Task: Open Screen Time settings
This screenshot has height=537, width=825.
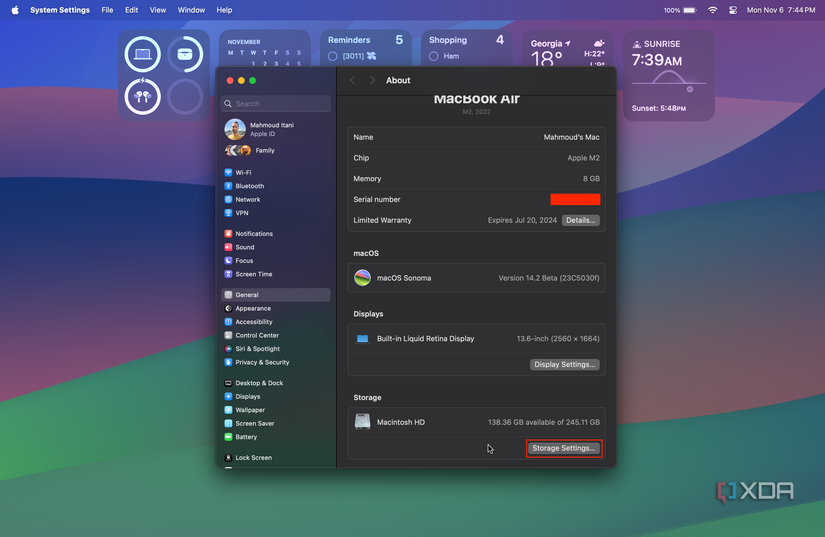Action: click(276, 274)
